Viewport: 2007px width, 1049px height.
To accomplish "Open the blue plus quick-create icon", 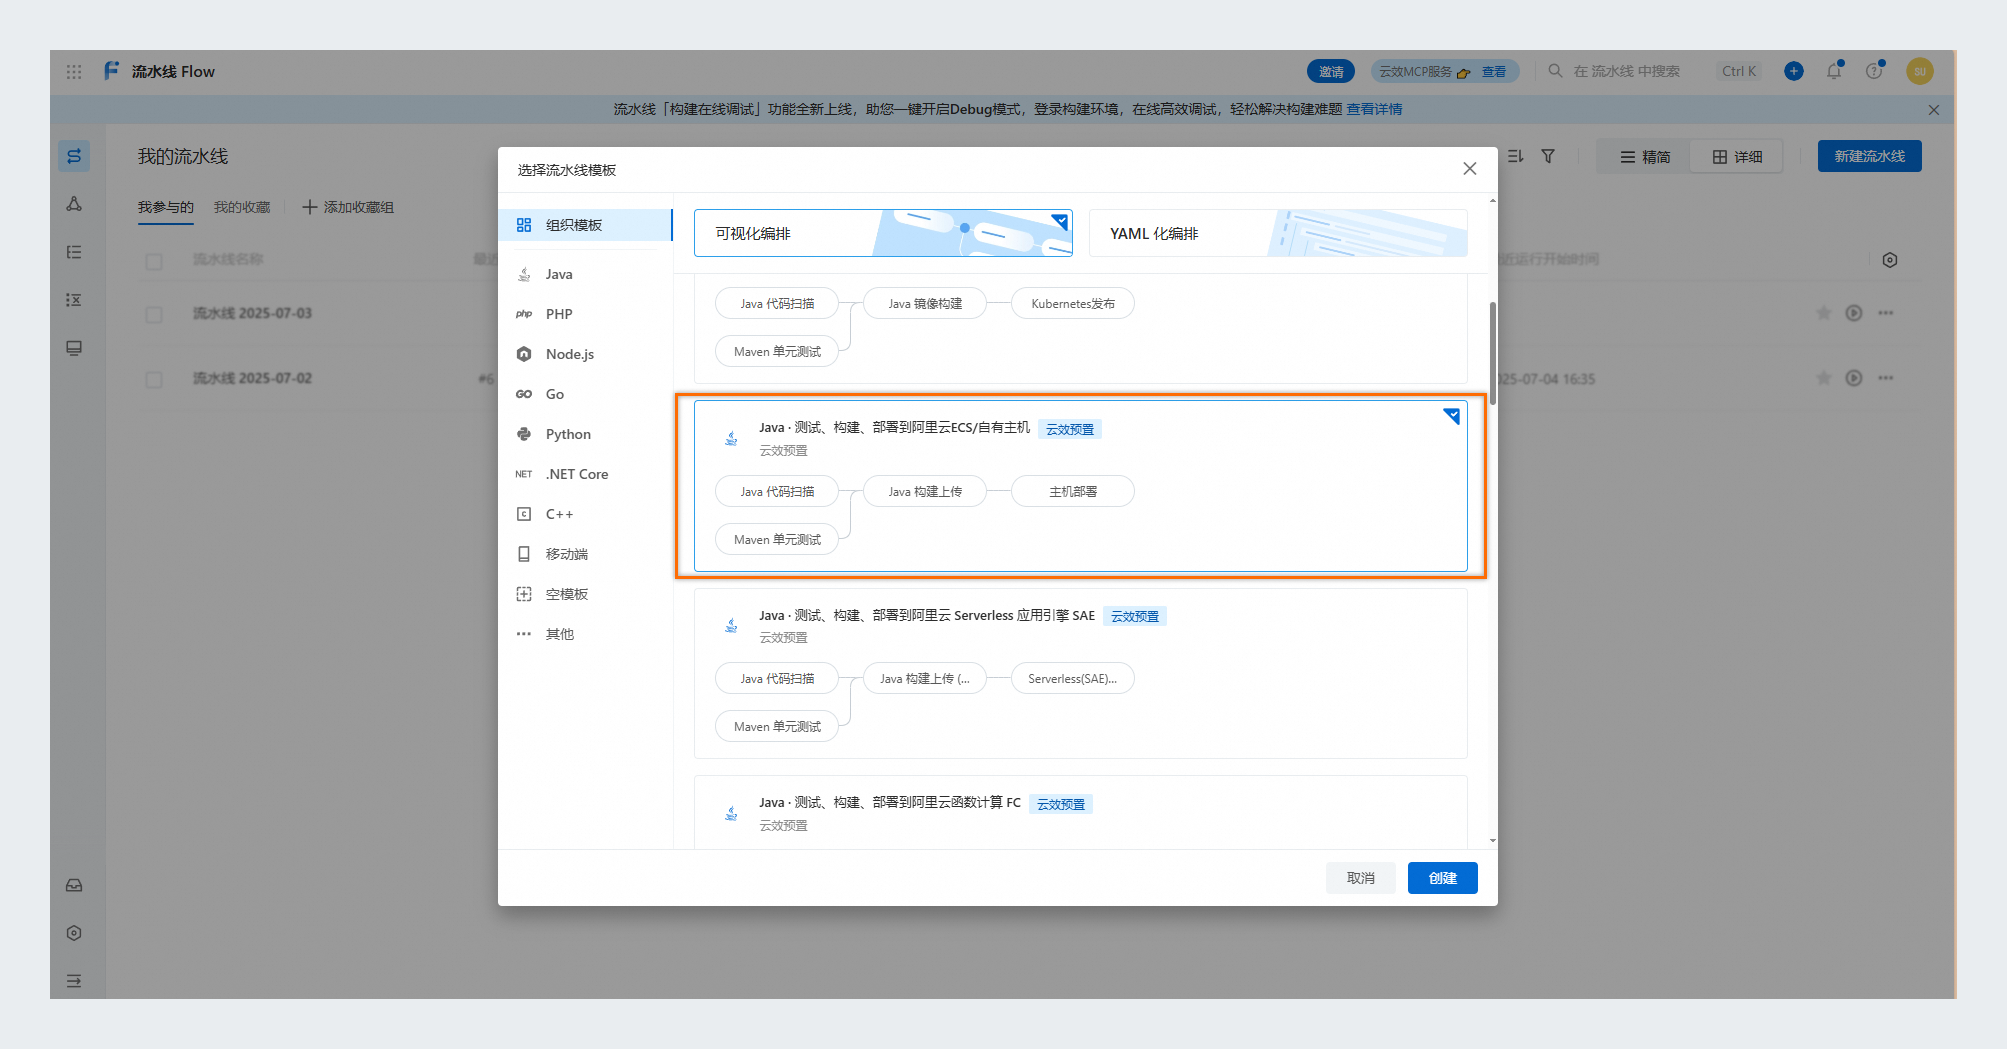I will pos(1794,71).
